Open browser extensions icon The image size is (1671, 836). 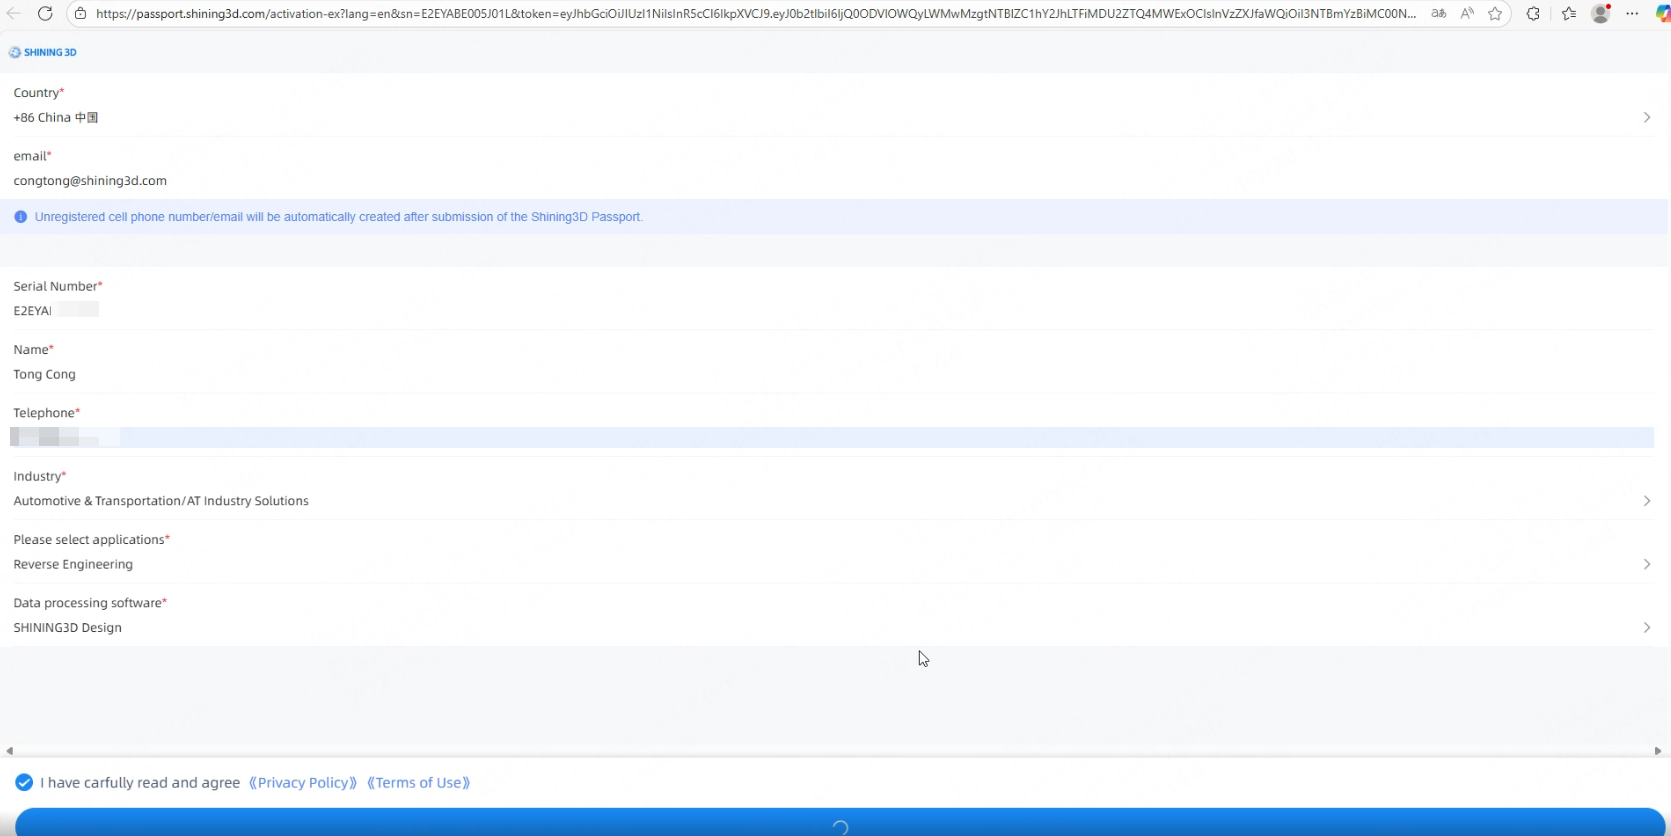coord(1533,14)
